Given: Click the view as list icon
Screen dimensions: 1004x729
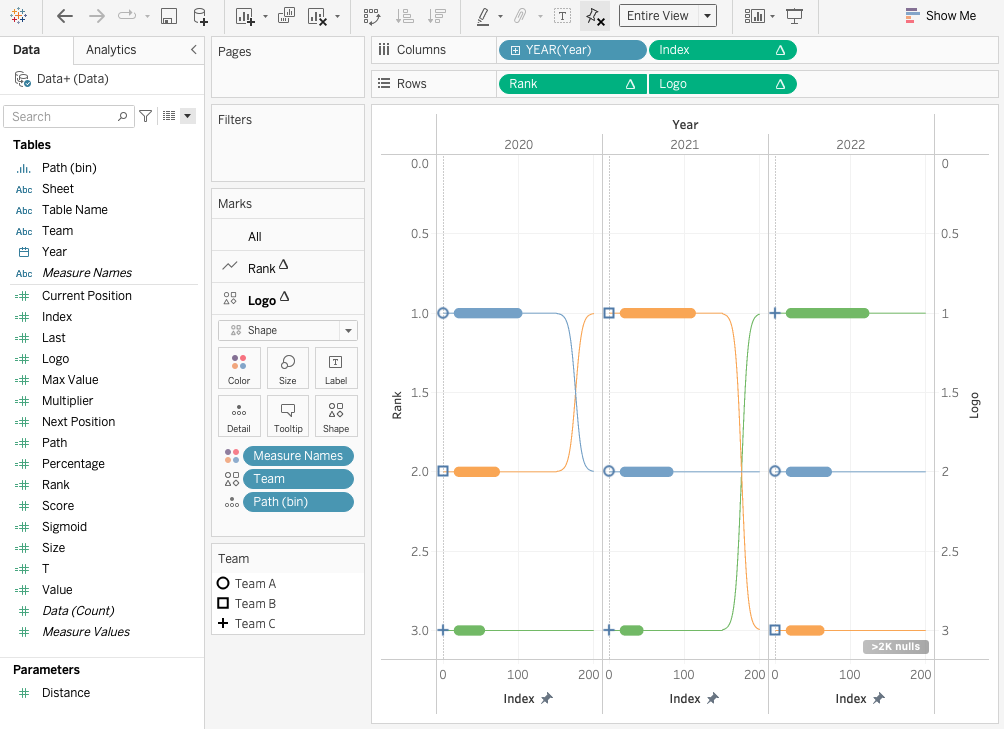Looking at the screenshot, I should [x=169, y=116].
